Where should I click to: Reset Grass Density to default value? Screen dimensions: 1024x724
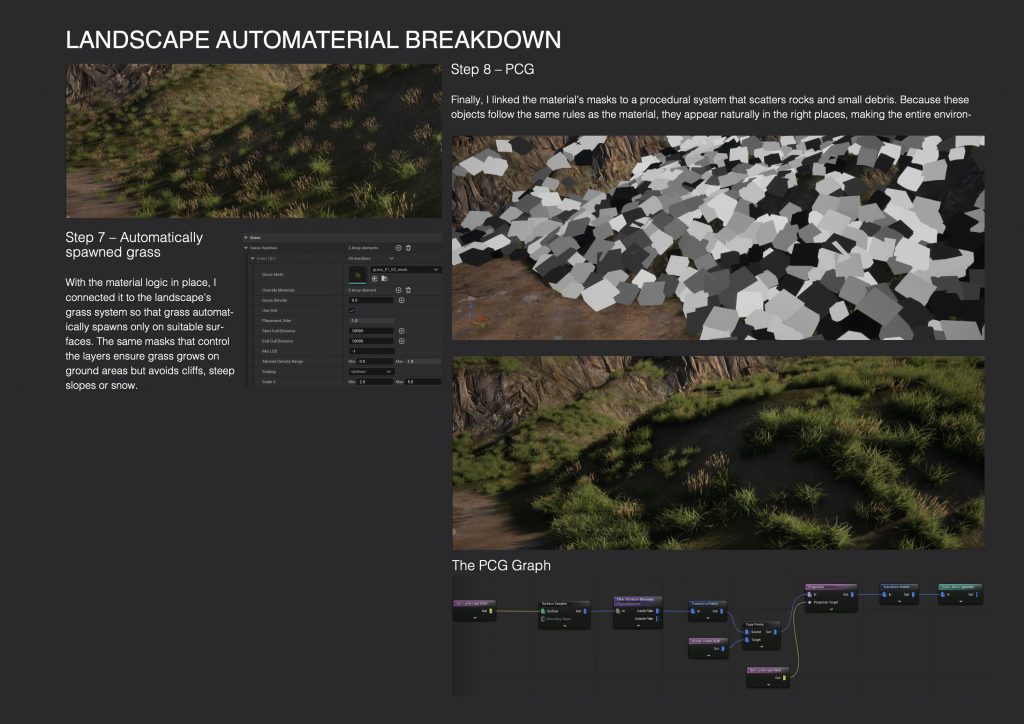coord(401,300)
